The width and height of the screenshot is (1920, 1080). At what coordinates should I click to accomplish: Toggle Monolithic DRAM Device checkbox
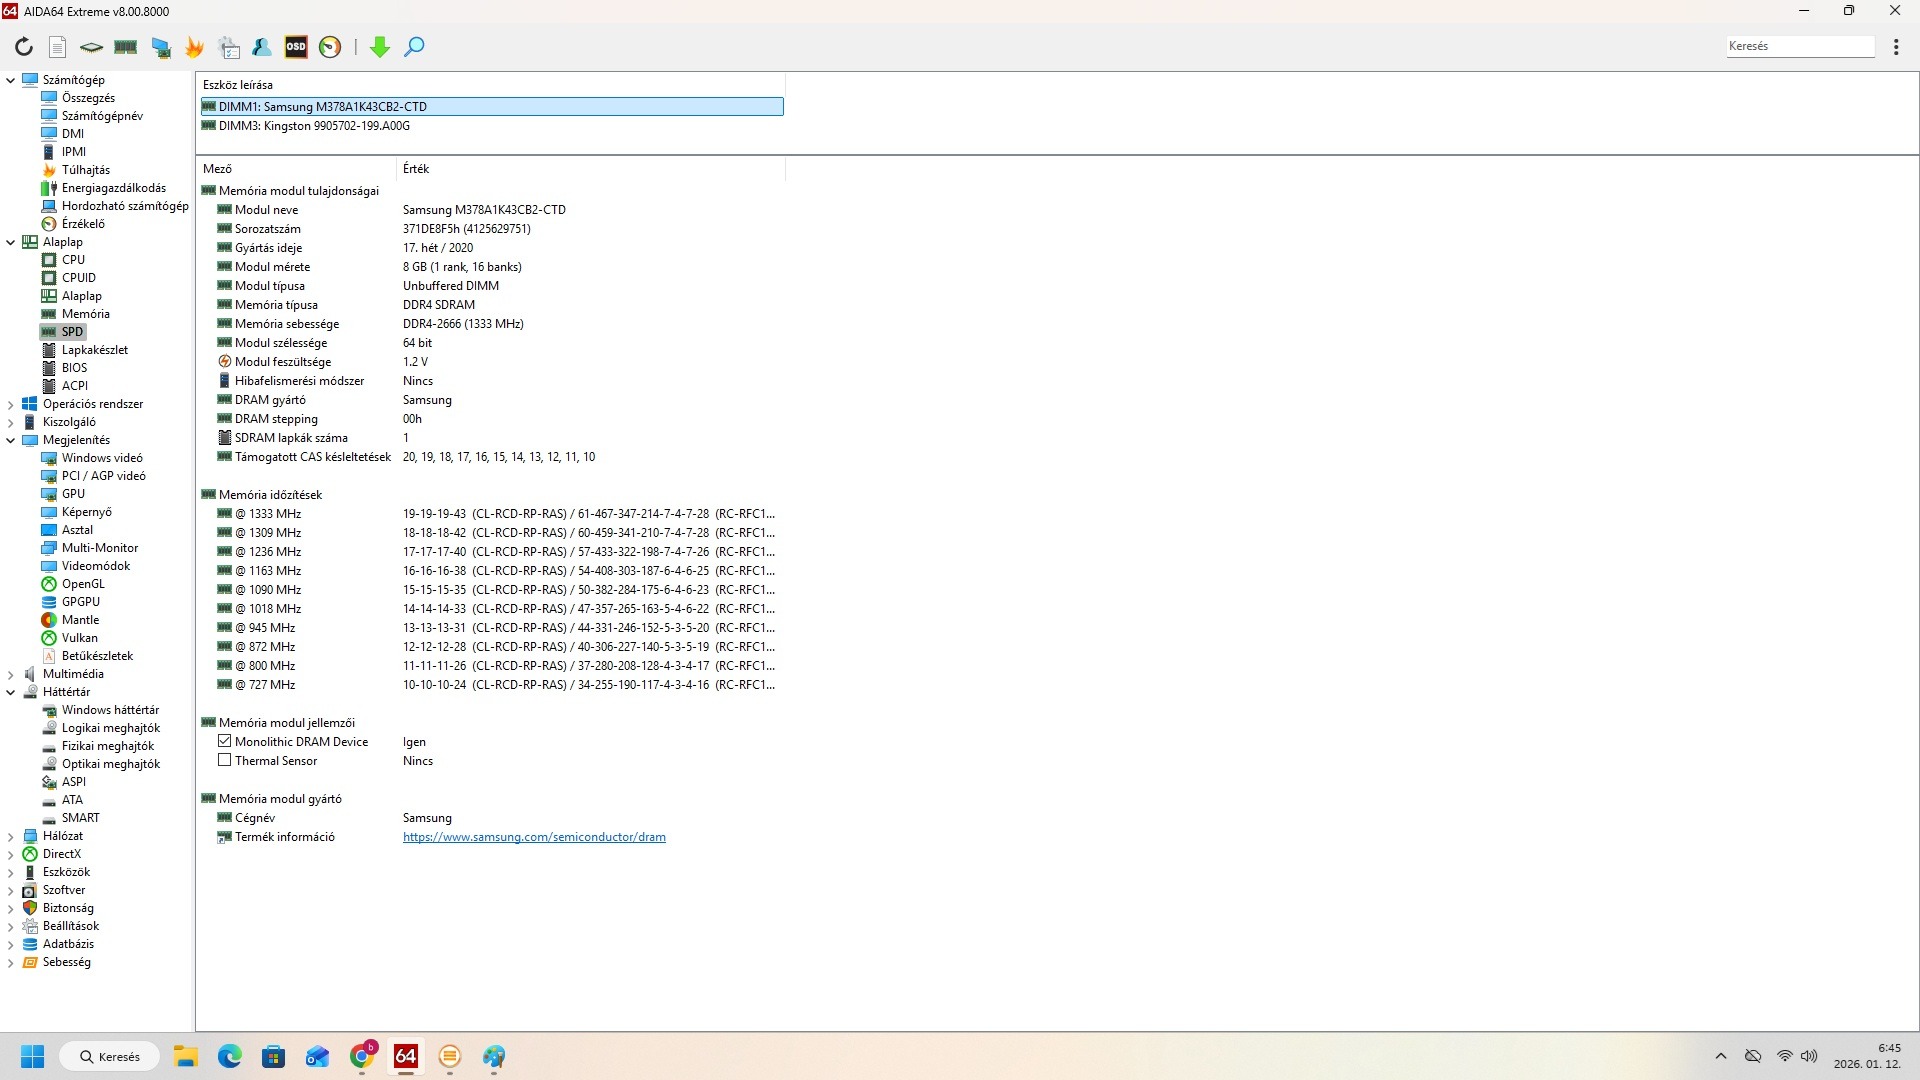225,742
